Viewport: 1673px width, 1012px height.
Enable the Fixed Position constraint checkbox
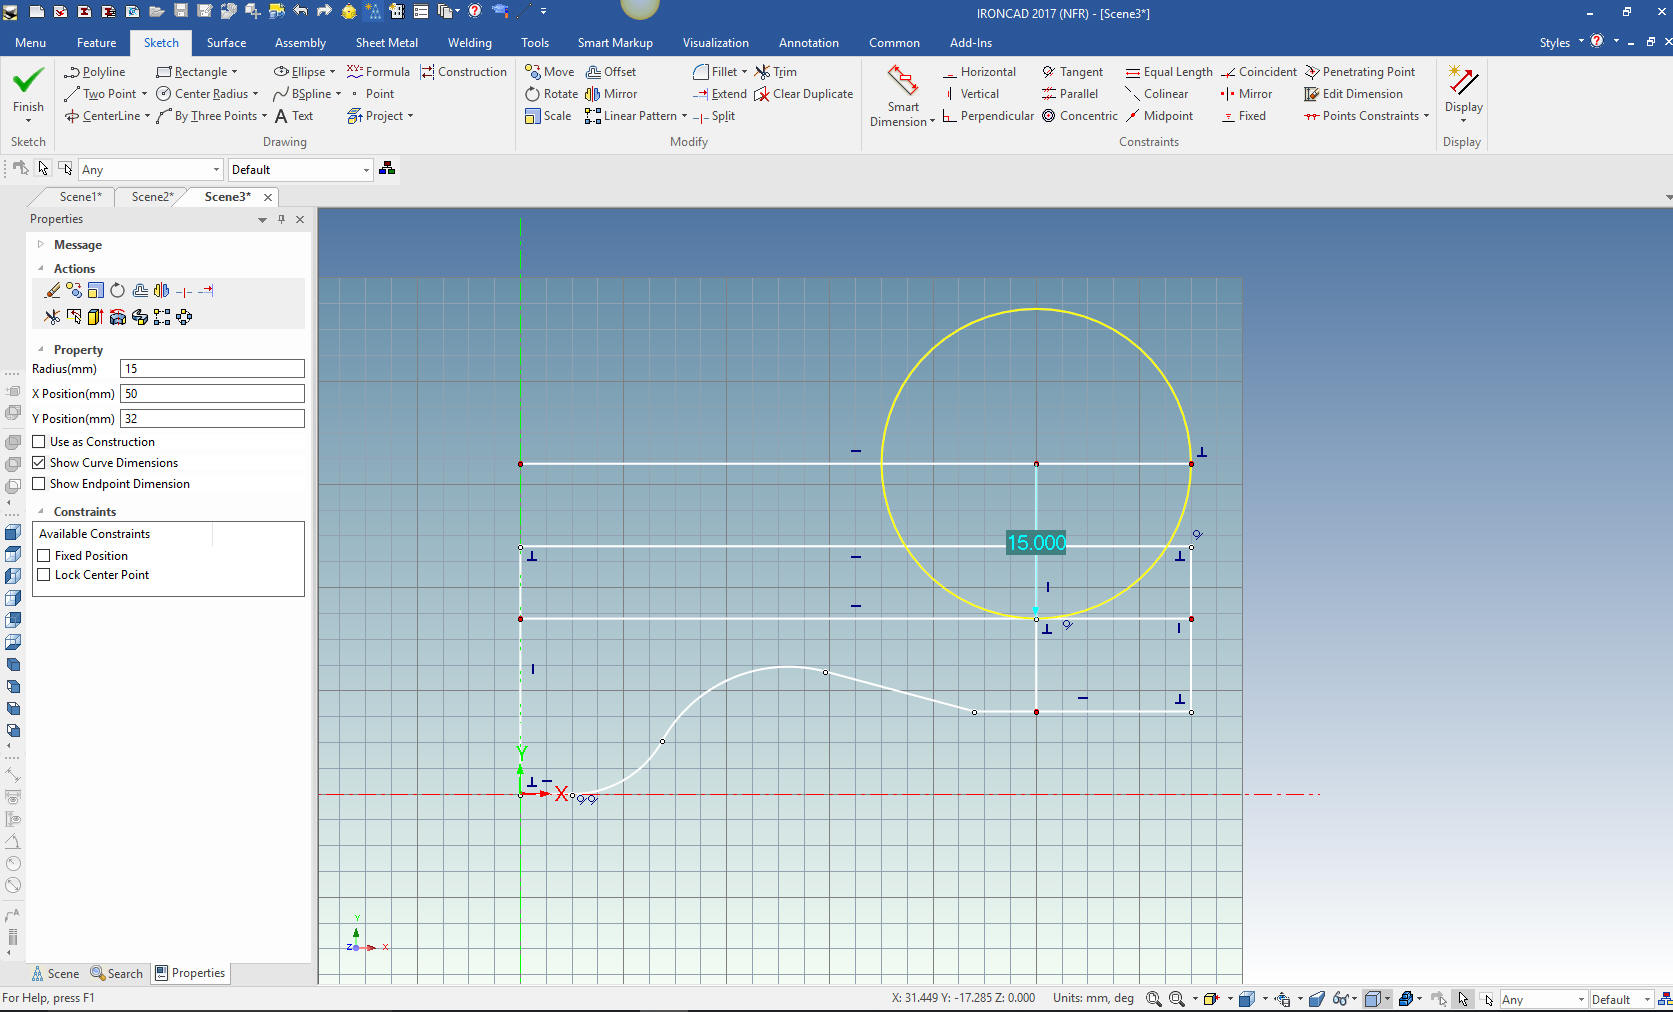(x=44, y=556)
